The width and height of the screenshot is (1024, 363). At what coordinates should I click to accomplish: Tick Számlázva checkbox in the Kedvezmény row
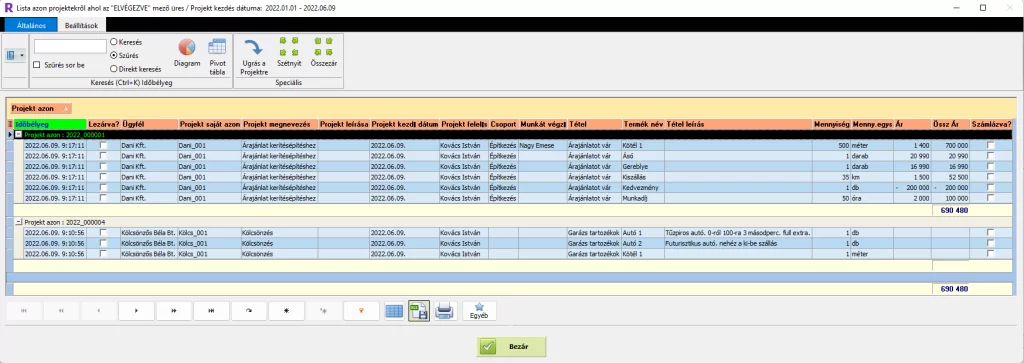pyautogui.click(x=991, y=187)
